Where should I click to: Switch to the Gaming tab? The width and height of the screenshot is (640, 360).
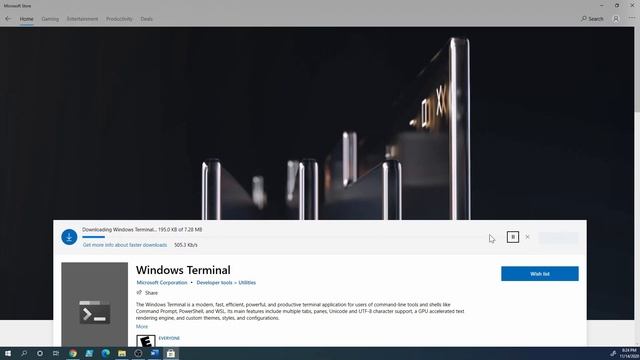click(x=50, y=19)
